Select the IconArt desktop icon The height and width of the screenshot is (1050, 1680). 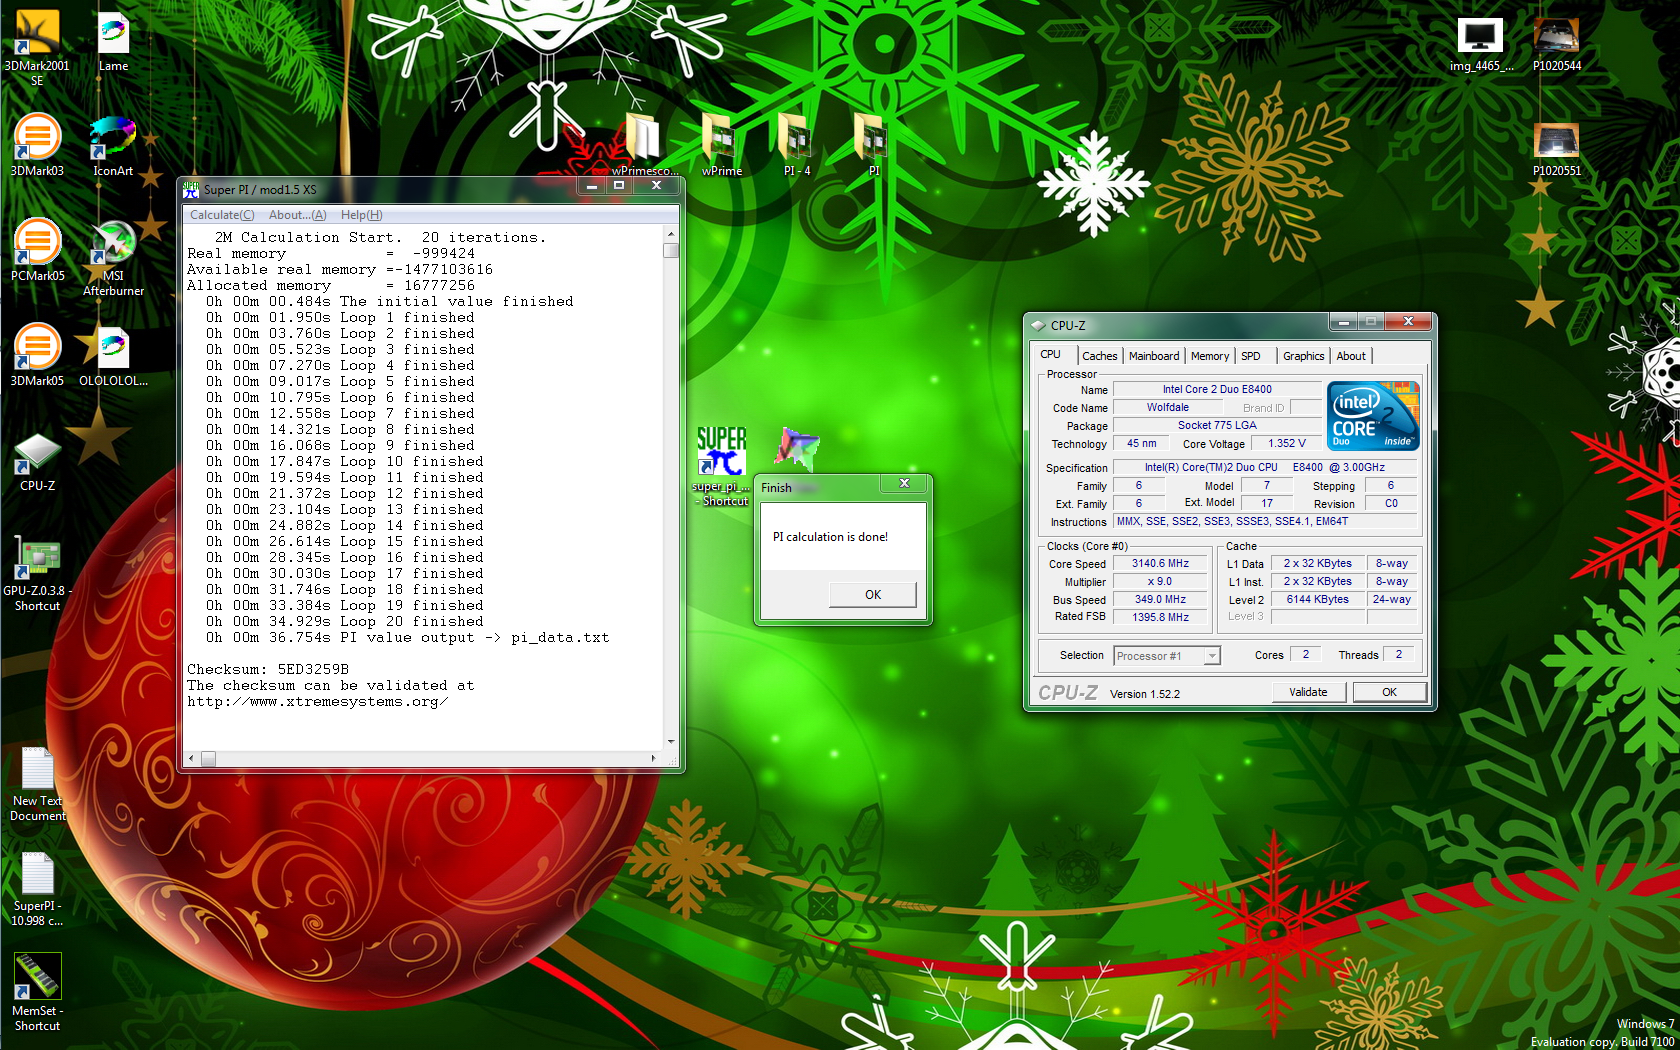tap(113, 145)
